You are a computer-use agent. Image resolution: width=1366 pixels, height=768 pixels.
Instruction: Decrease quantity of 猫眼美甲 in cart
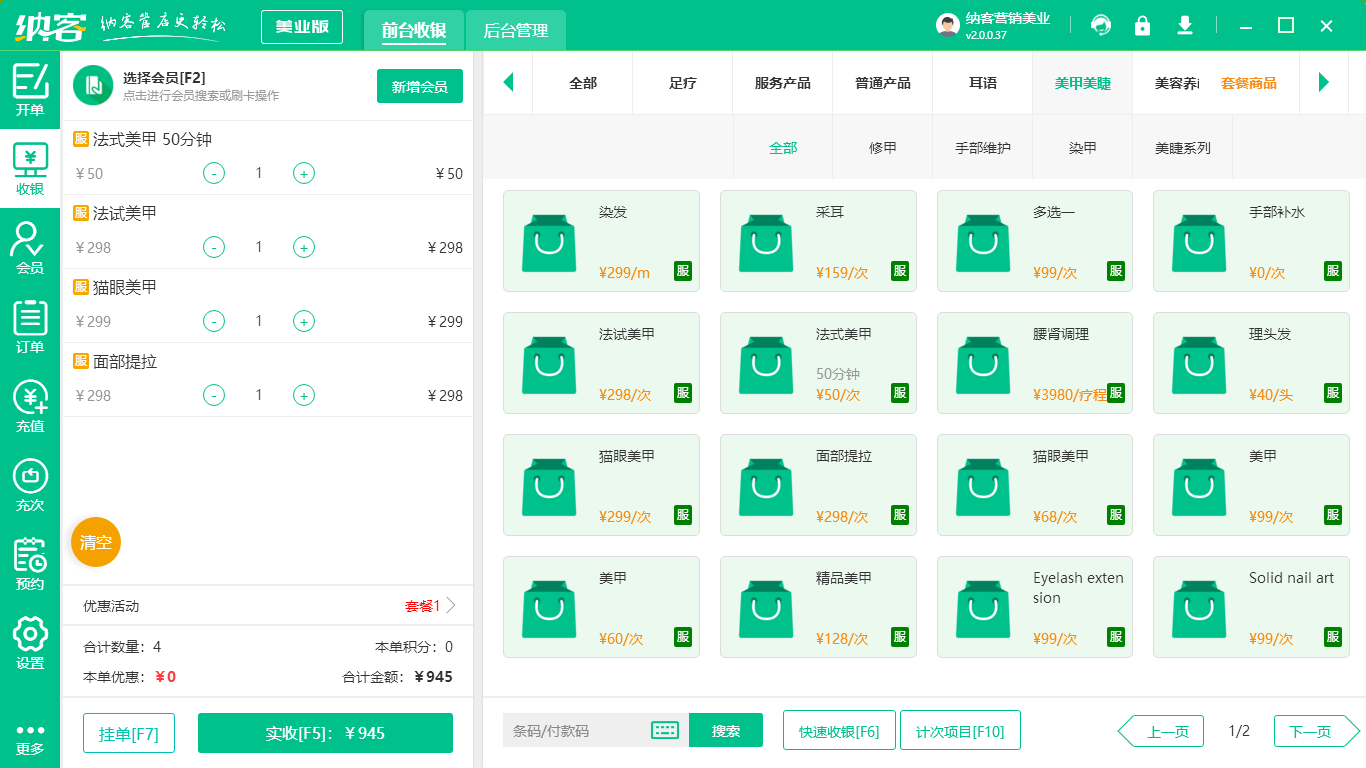click(214, 321)
